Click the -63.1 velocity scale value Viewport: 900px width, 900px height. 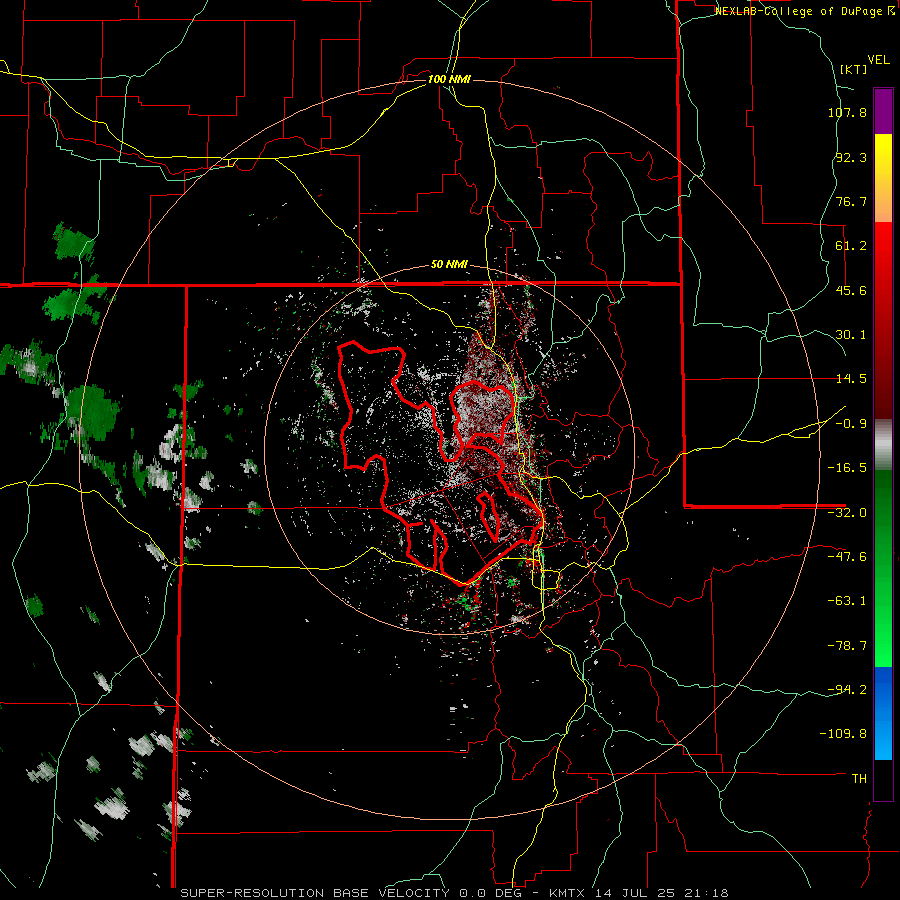coord(847,601)
